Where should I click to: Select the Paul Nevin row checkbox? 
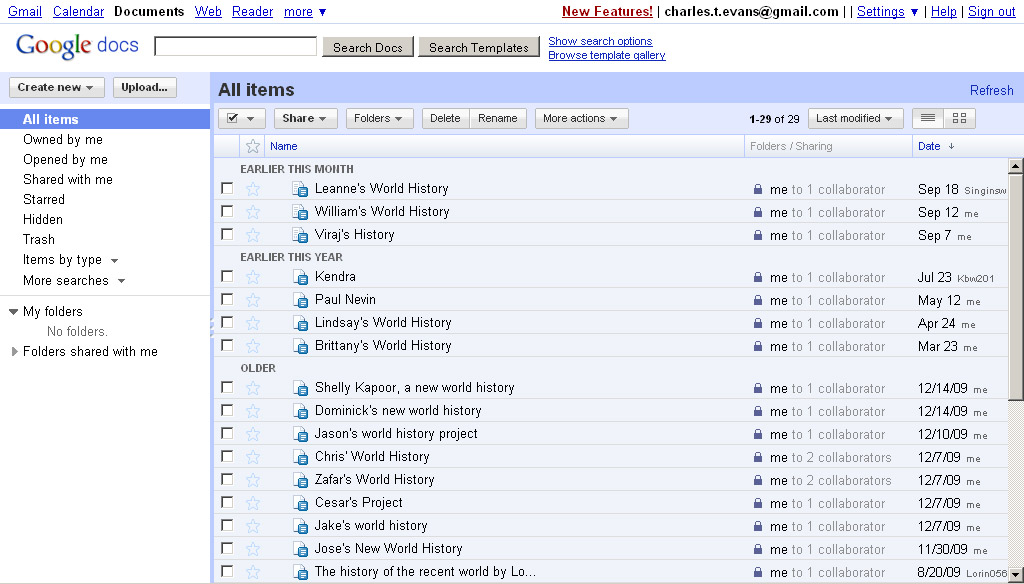[x=227, y=299]
